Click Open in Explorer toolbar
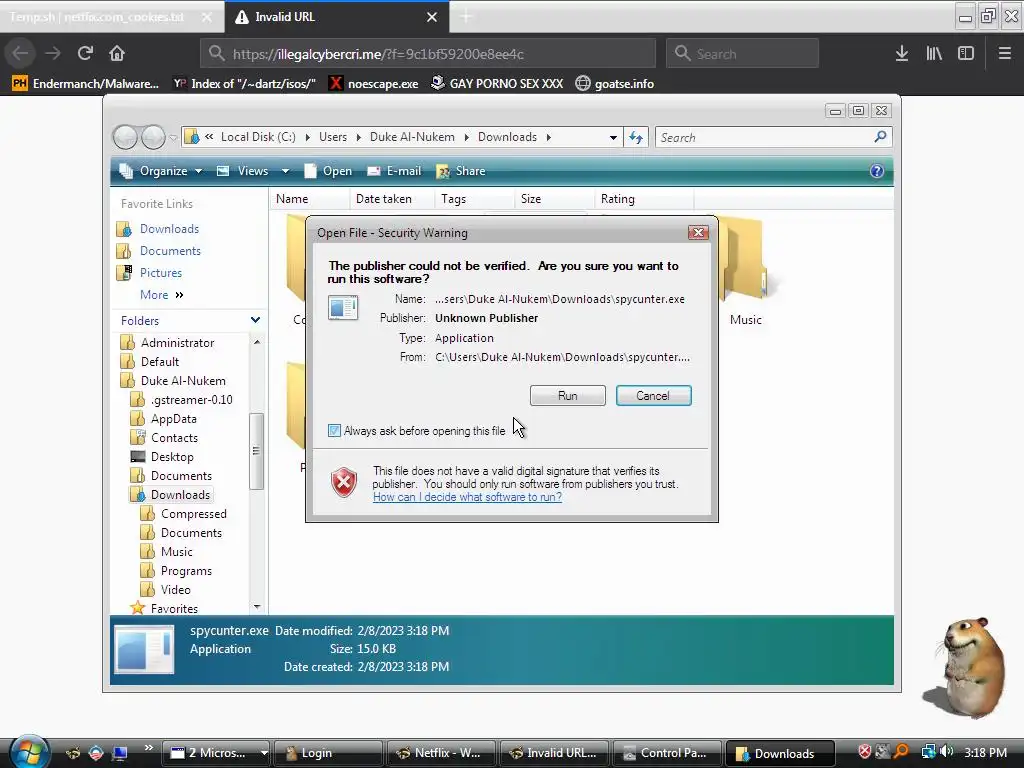Screen dimensions: 1024x768 [328, 171]
